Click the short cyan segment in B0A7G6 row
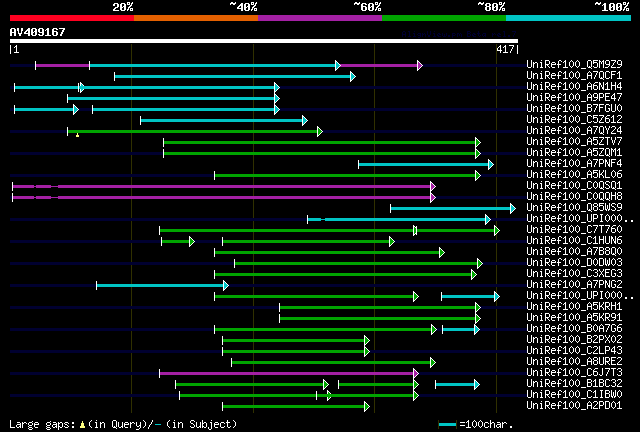The height and width of the screenshot is (432, 640). click(x=461, y=330)
